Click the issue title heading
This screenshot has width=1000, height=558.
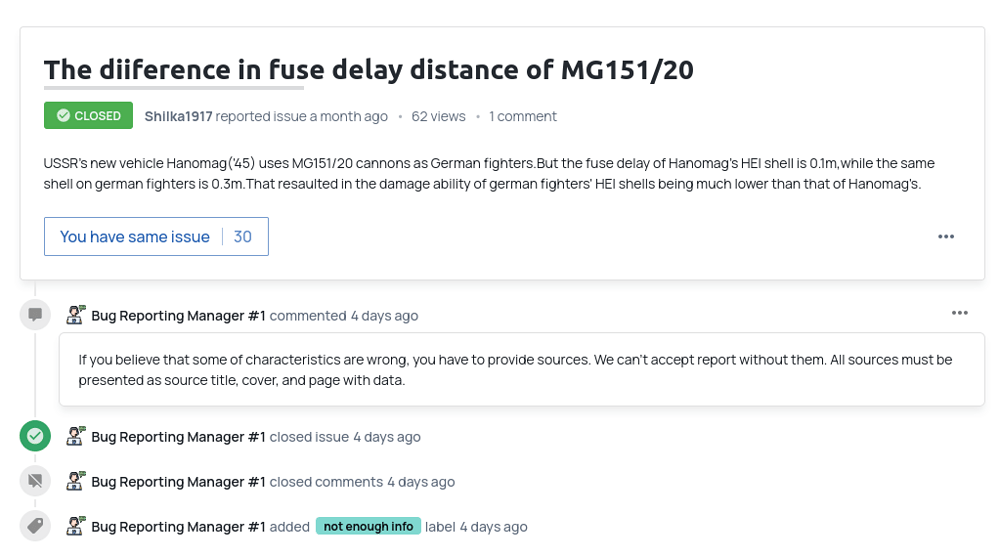[369, 70]
